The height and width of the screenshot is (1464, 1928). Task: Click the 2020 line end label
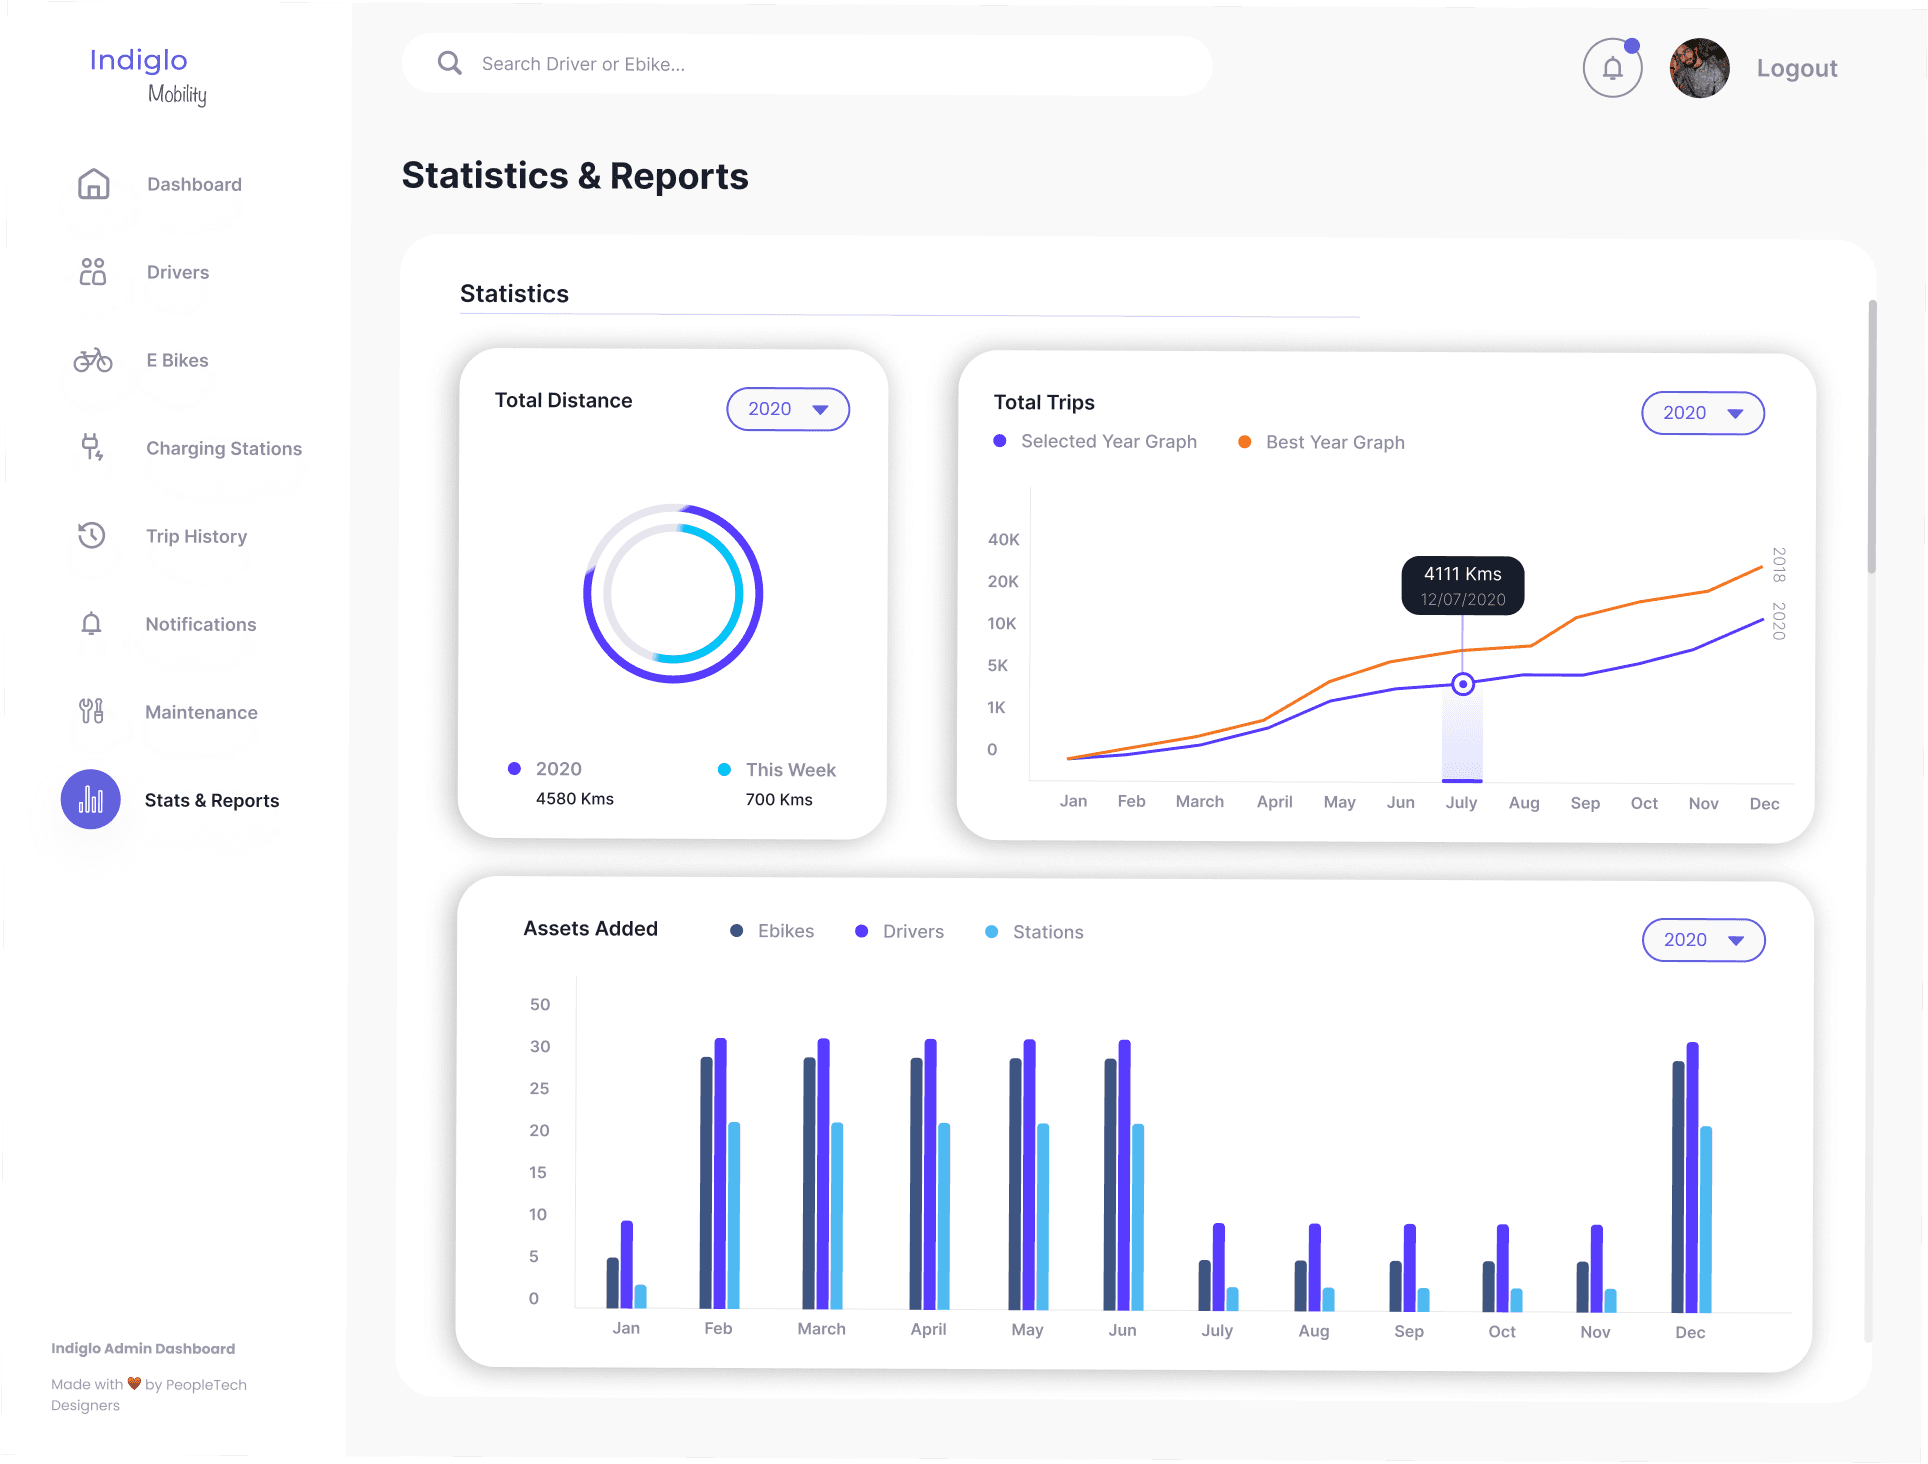pos(1779,621)
